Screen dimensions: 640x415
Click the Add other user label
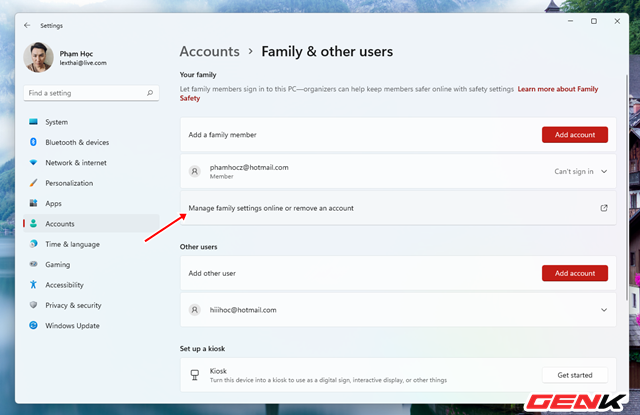tap(212, 273)
